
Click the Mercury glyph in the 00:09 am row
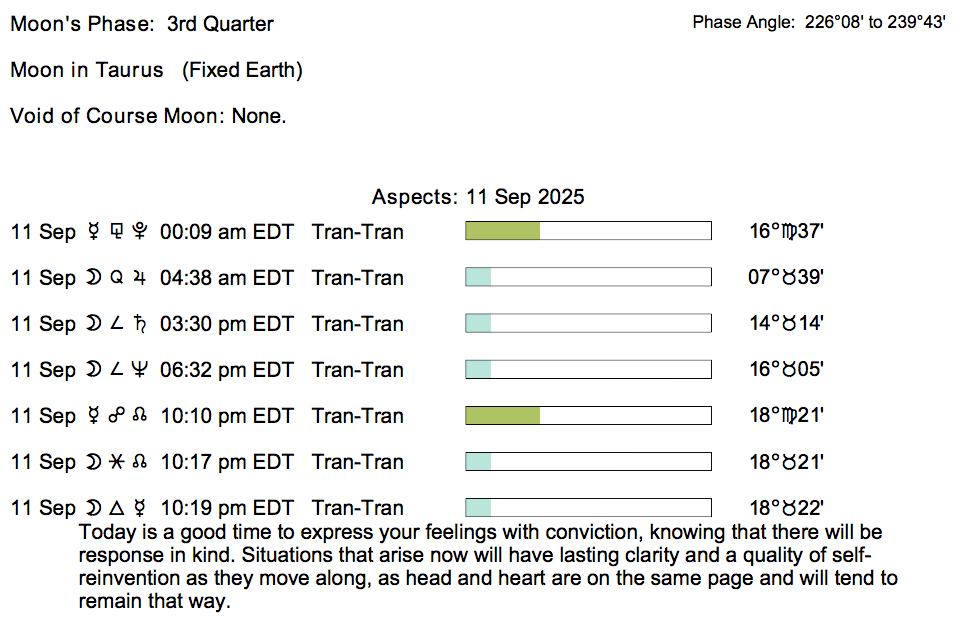[93, 232]
